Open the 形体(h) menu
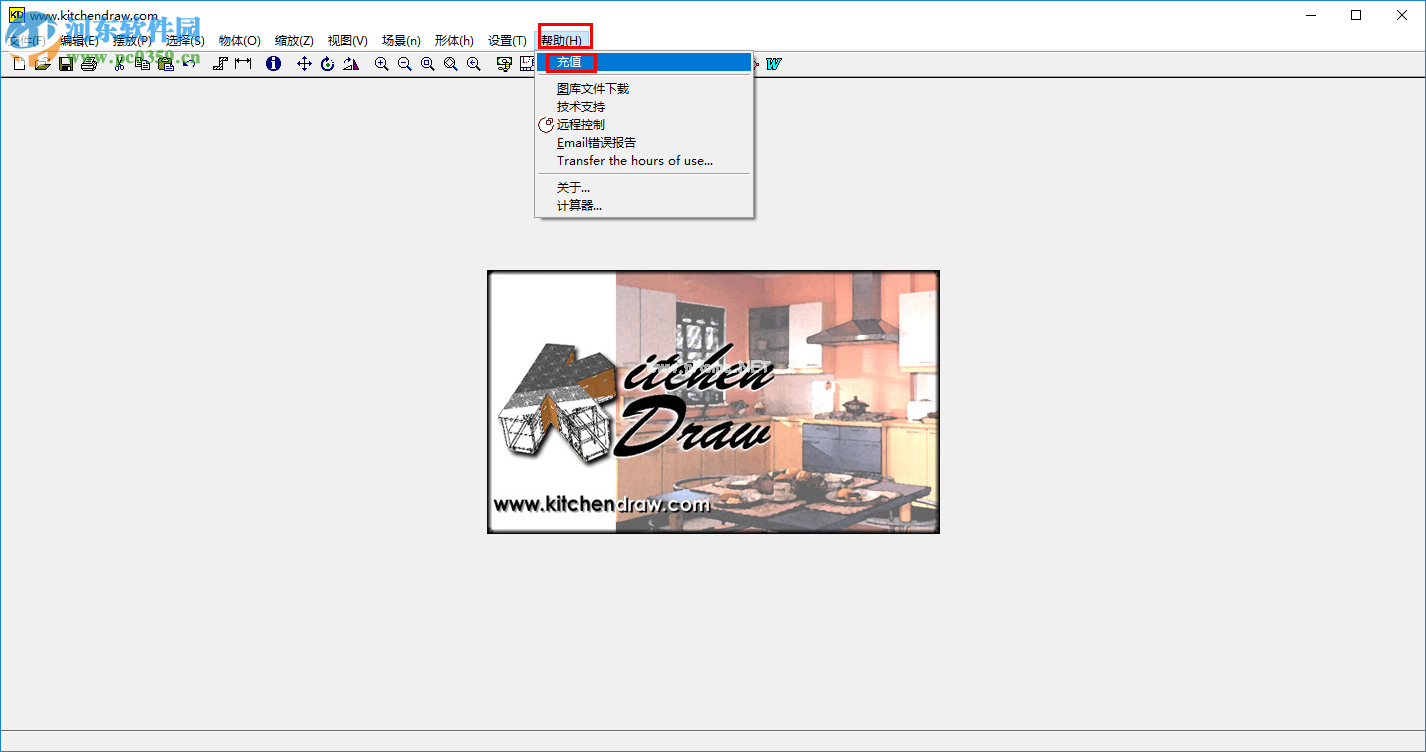 (454, 41)
